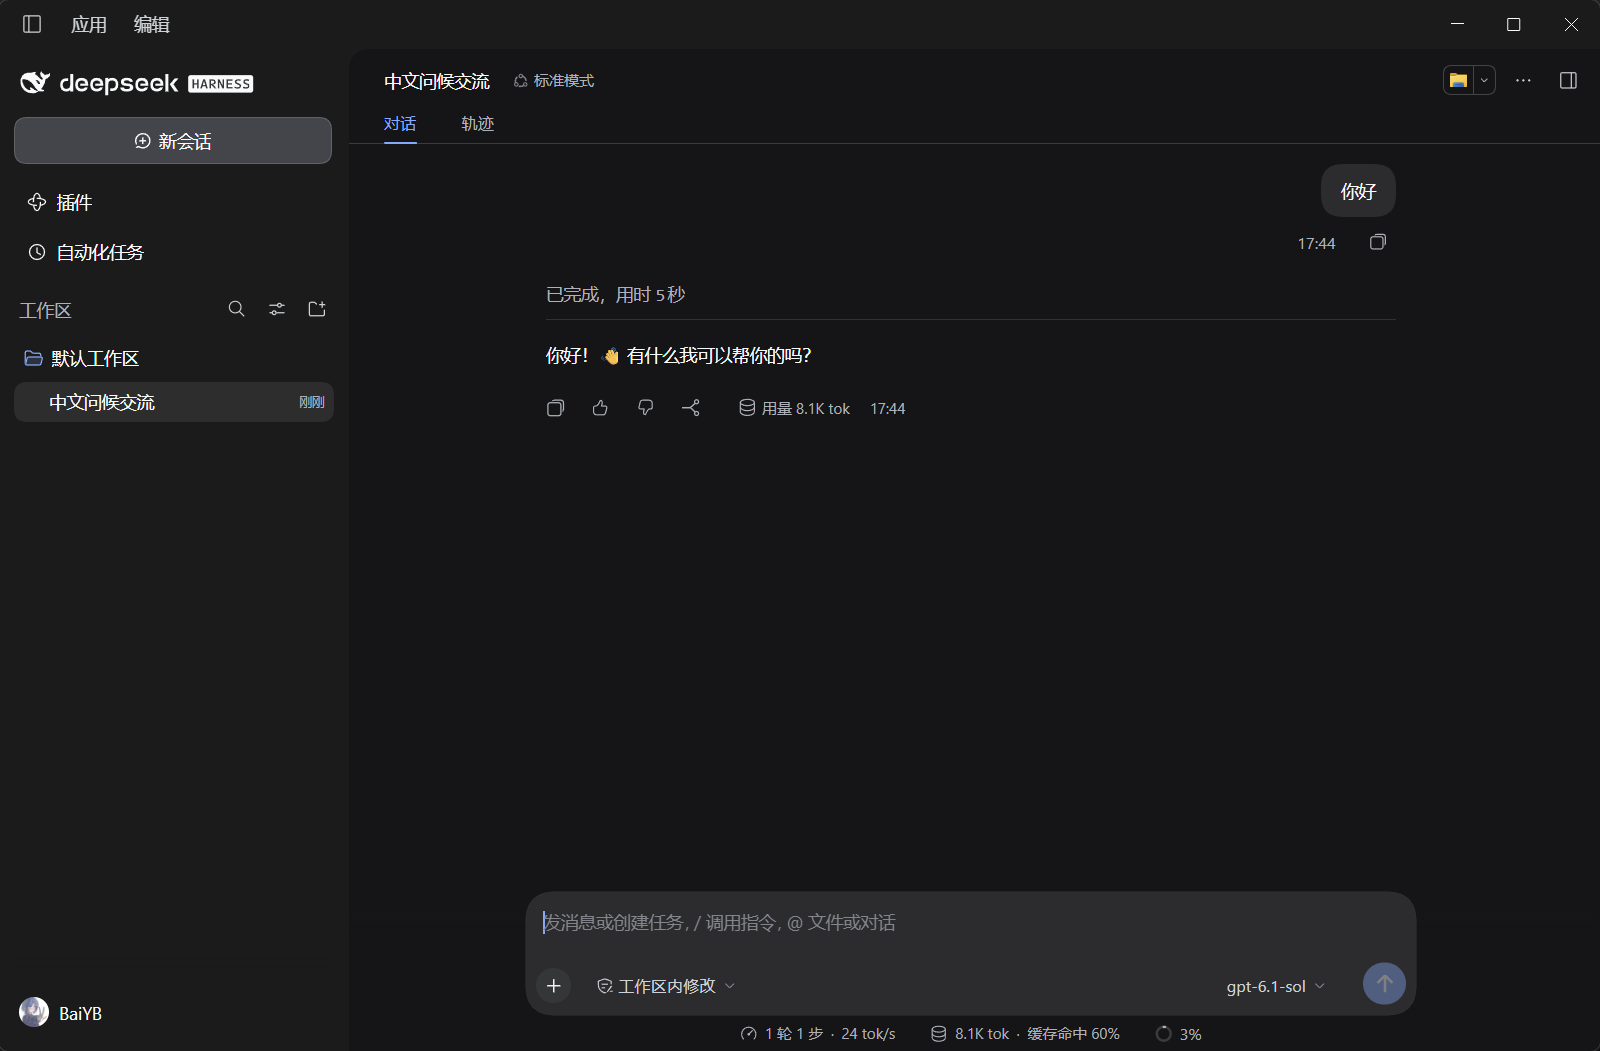Expand the dropdown arrow beside folder icon
Image resolution: width=1600 pixels, height=1051 pixels.
pos(1484,80)
